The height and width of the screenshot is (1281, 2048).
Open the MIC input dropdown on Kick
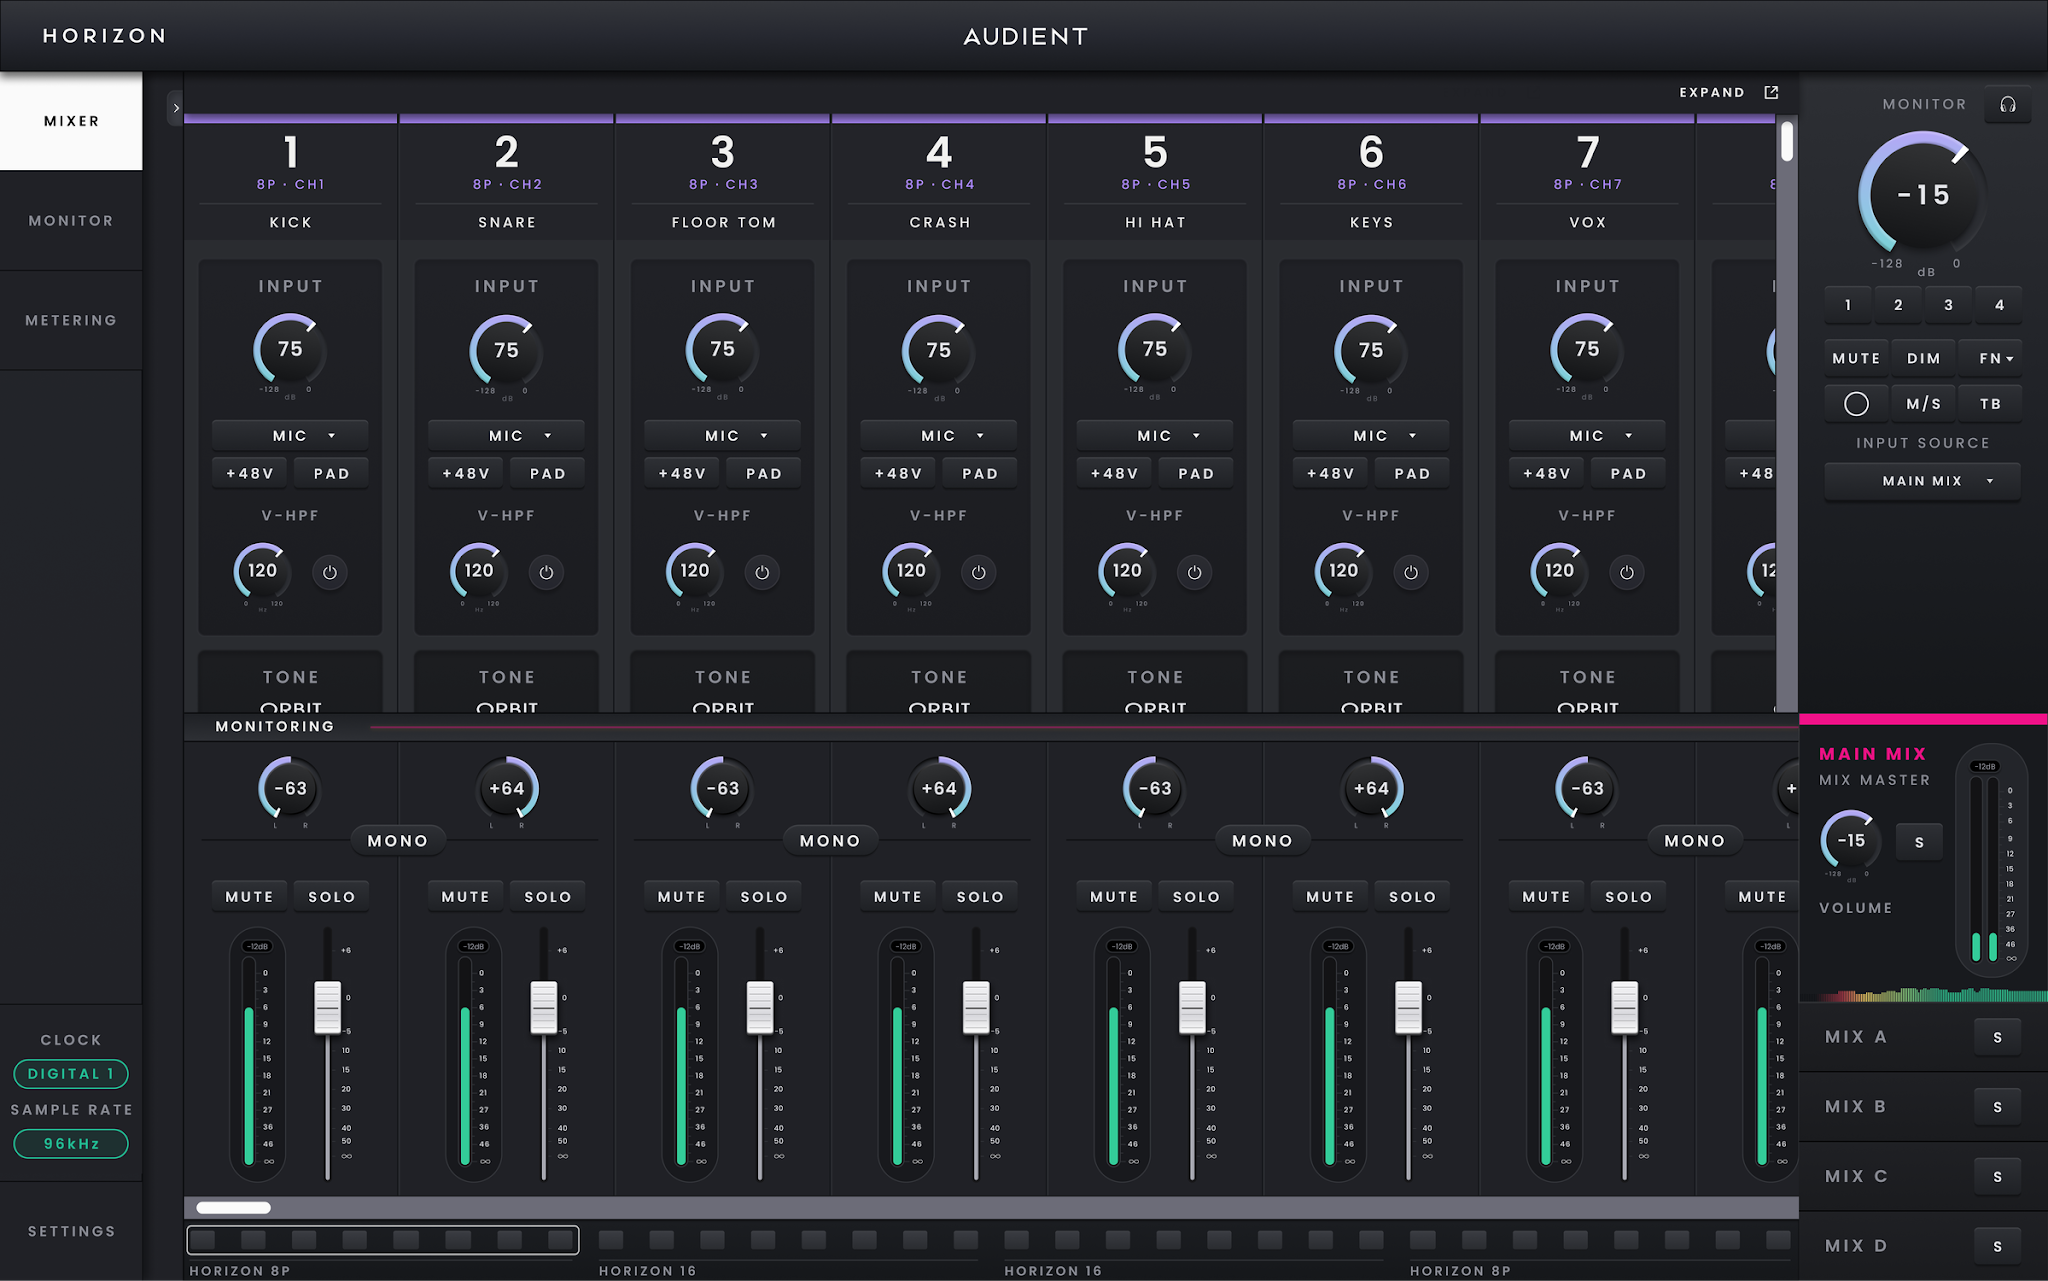(x=290, y=436)
